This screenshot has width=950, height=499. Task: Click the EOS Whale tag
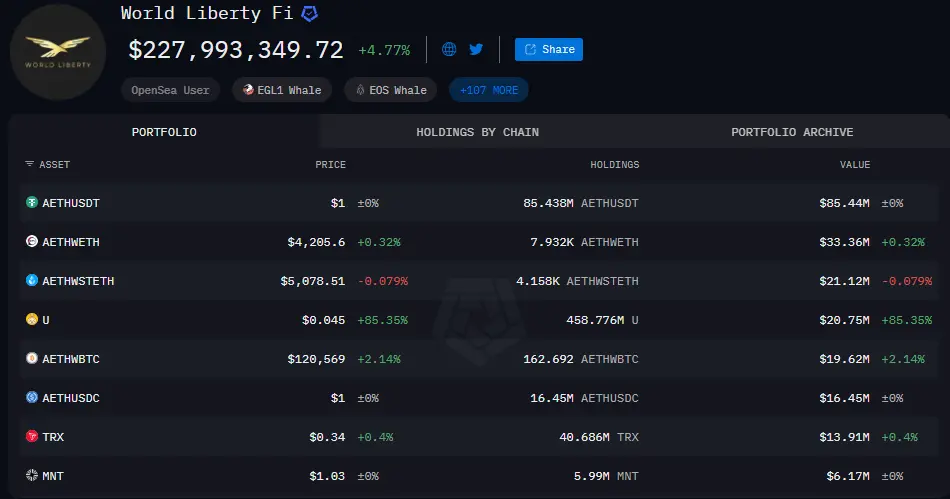(x=390, y=90)
